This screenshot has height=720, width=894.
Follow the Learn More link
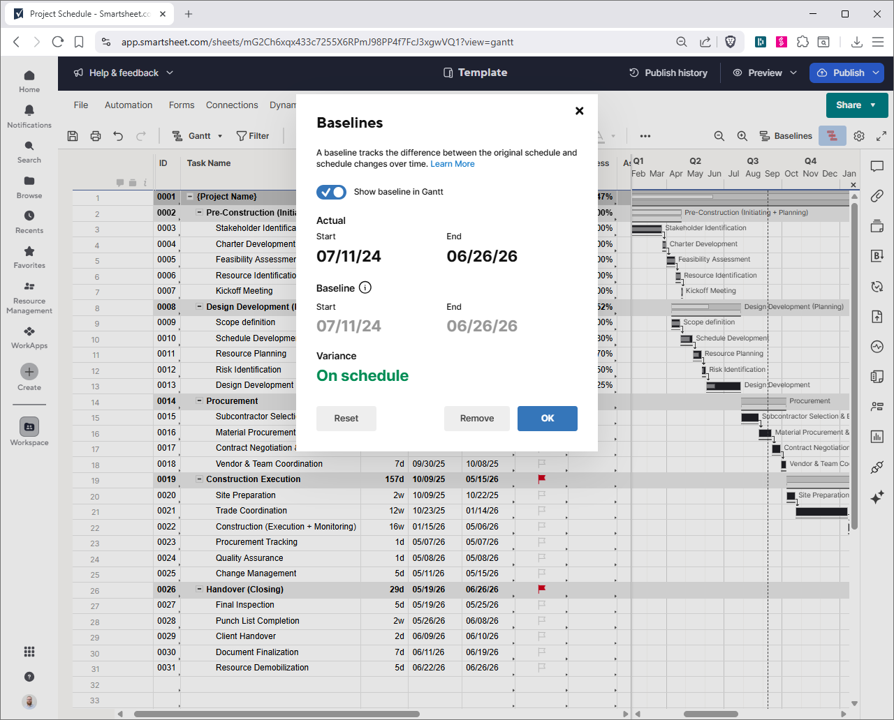tap(452, 164)
